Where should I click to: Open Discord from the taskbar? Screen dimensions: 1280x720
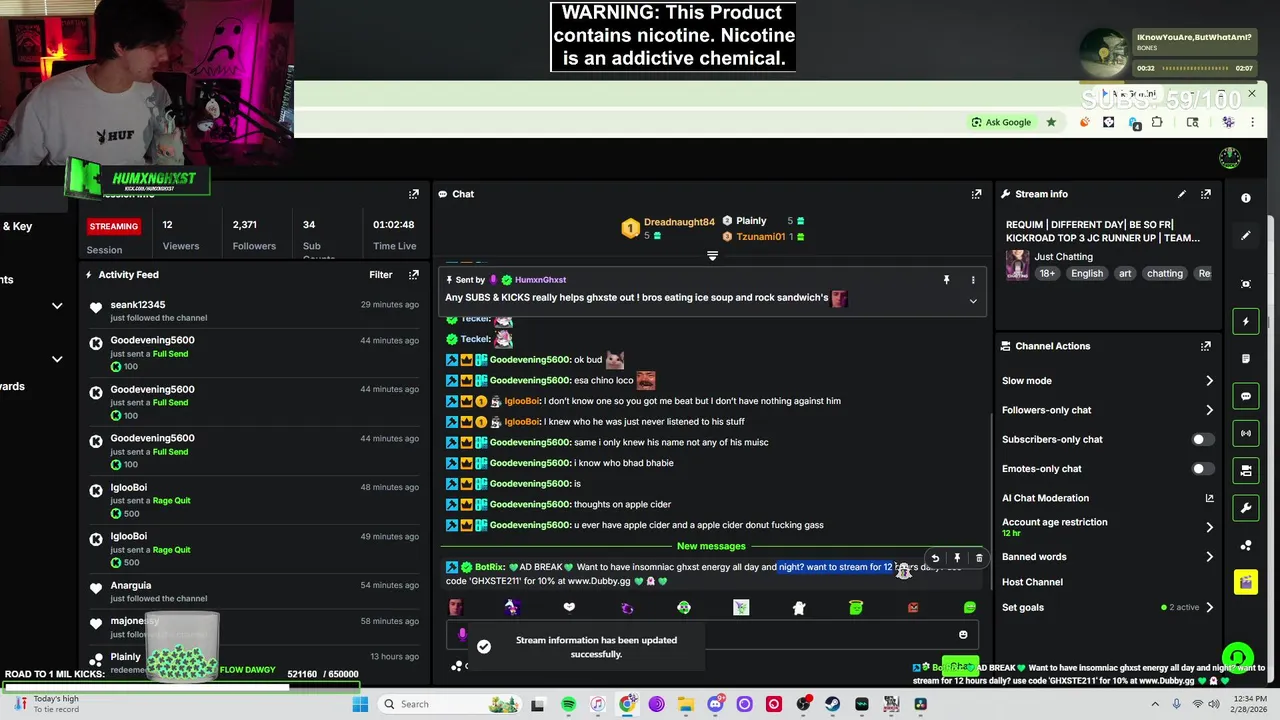click(x=715, y=704)
